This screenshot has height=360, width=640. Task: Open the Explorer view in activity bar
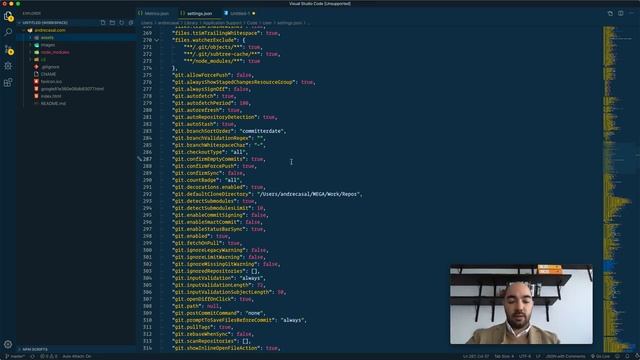coord(8,16)
